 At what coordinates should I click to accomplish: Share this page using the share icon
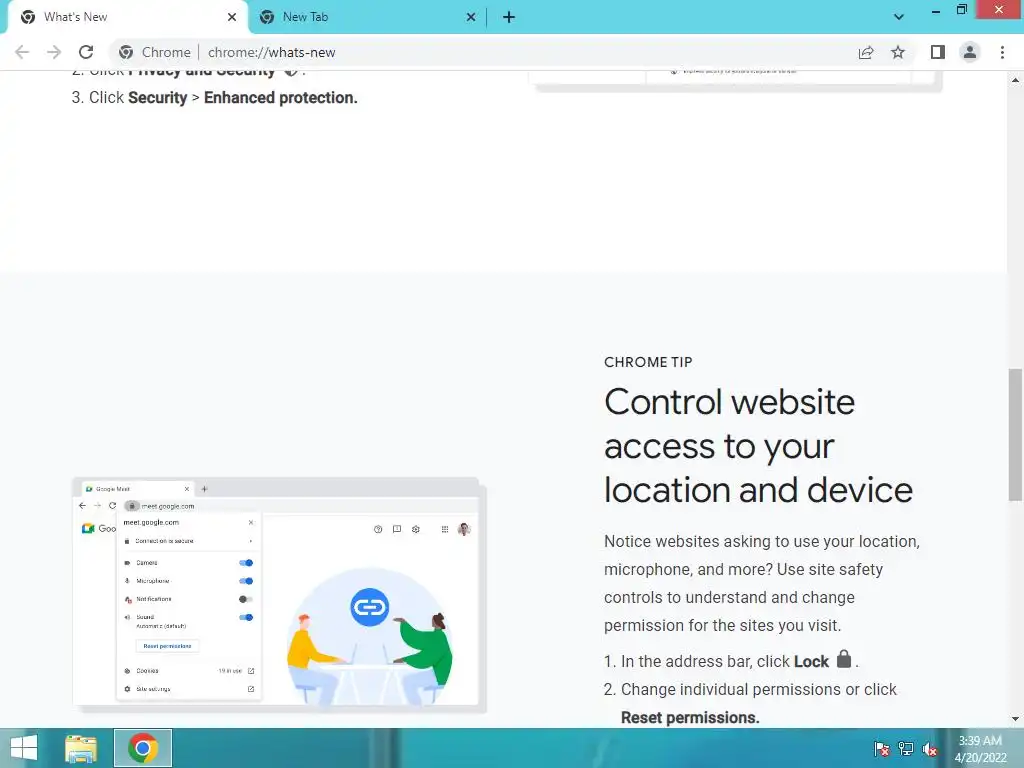point(866,52)
